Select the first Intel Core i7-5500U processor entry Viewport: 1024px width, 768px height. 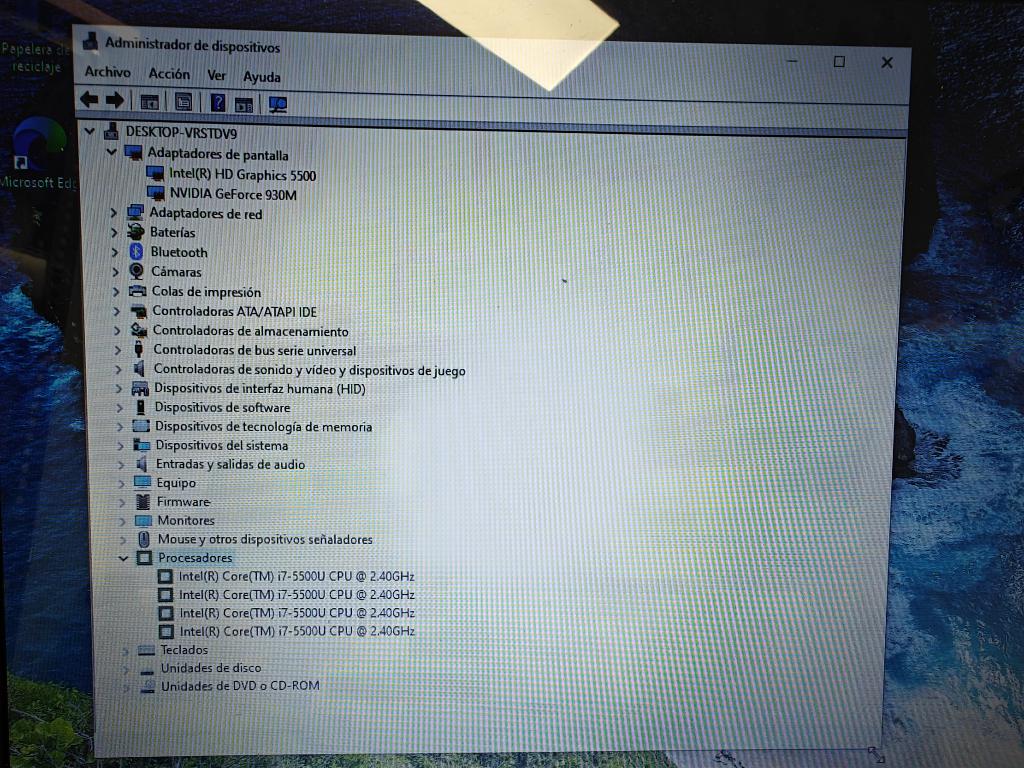point(295,576)
